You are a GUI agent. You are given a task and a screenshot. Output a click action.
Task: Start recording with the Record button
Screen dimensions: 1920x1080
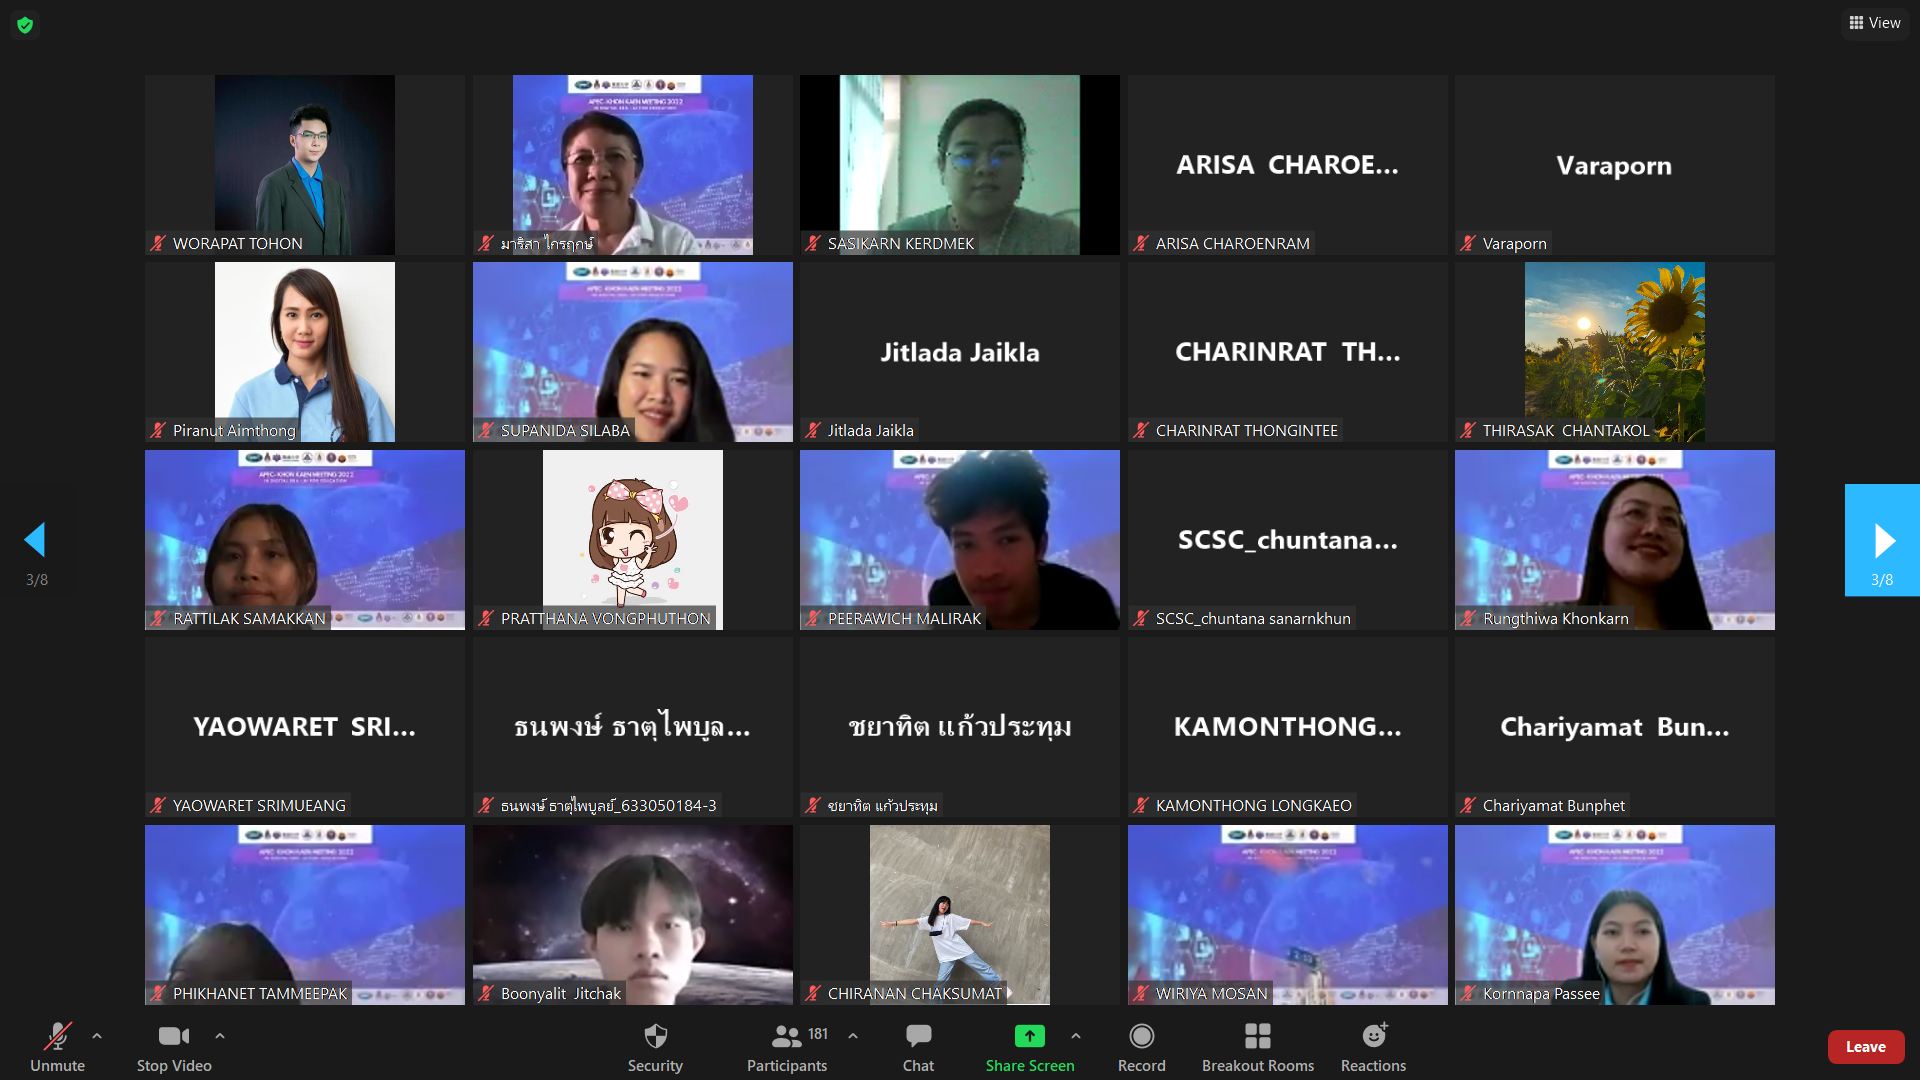click(1141, 1047)
